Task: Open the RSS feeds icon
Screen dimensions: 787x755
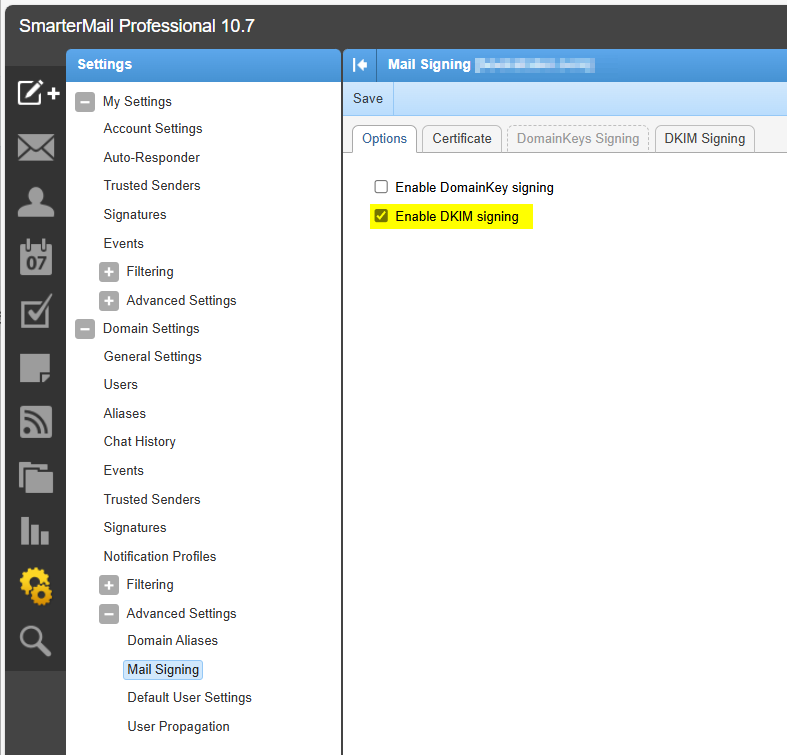Action: pos(36,422)
